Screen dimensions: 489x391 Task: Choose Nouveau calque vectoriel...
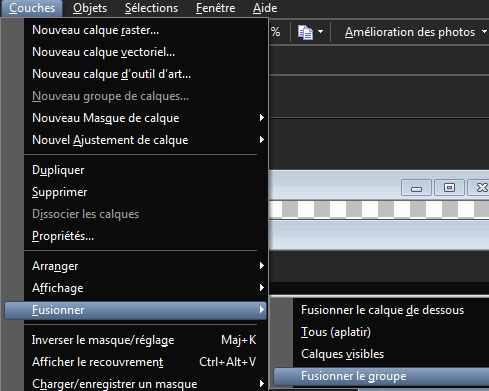146,52
